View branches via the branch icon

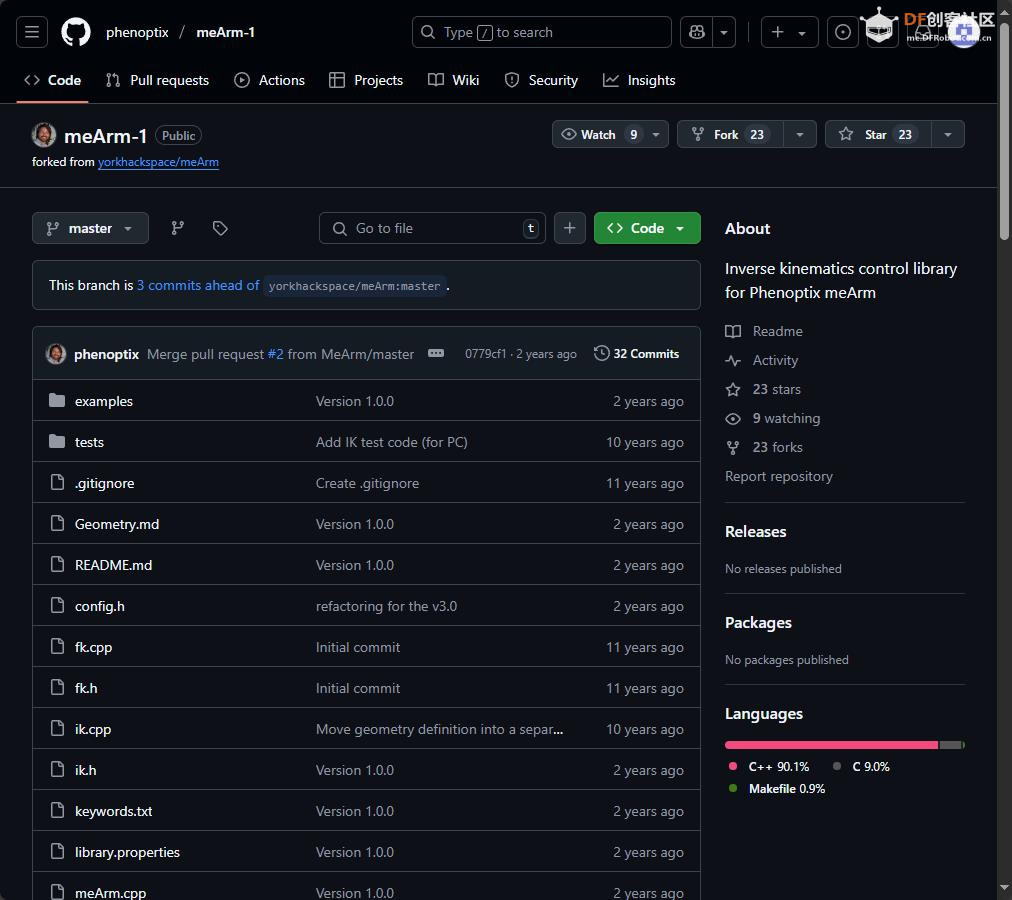coord(177,228)
